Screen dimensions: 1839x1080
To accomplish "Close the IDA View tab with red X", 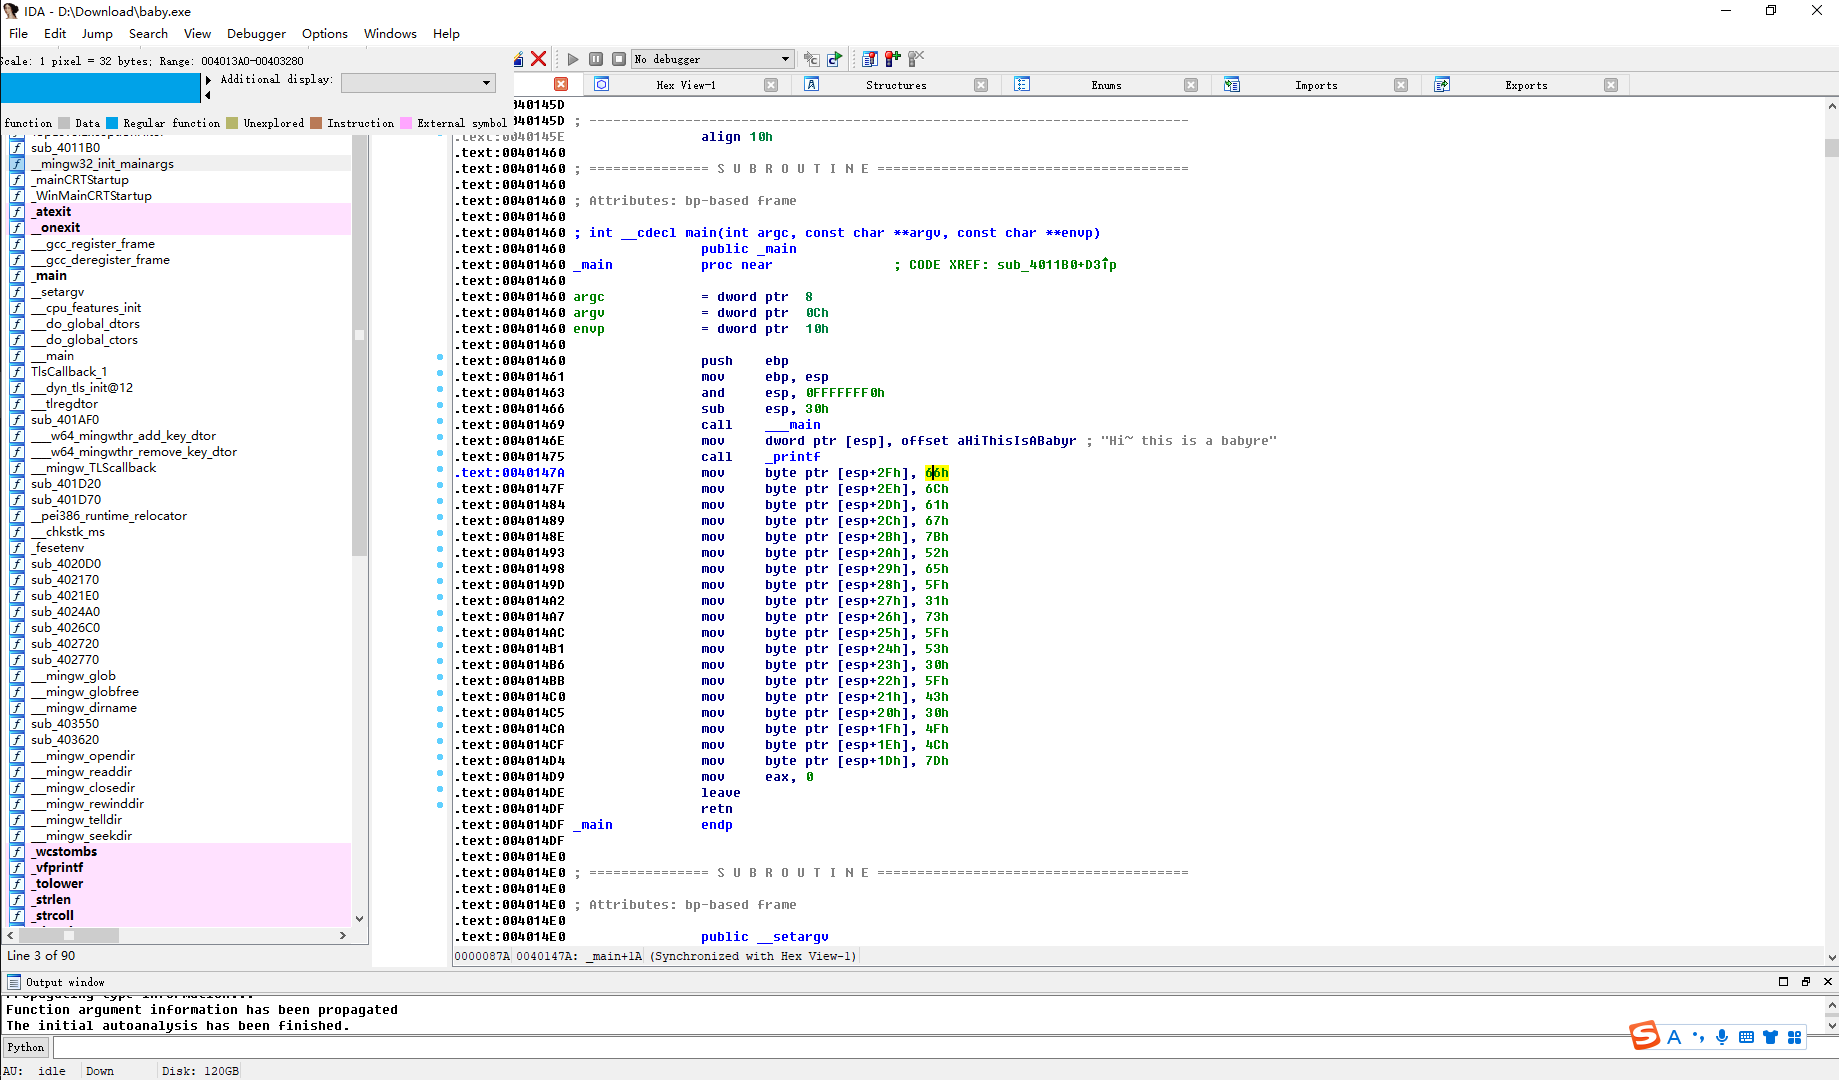I will tap(561, 85).
